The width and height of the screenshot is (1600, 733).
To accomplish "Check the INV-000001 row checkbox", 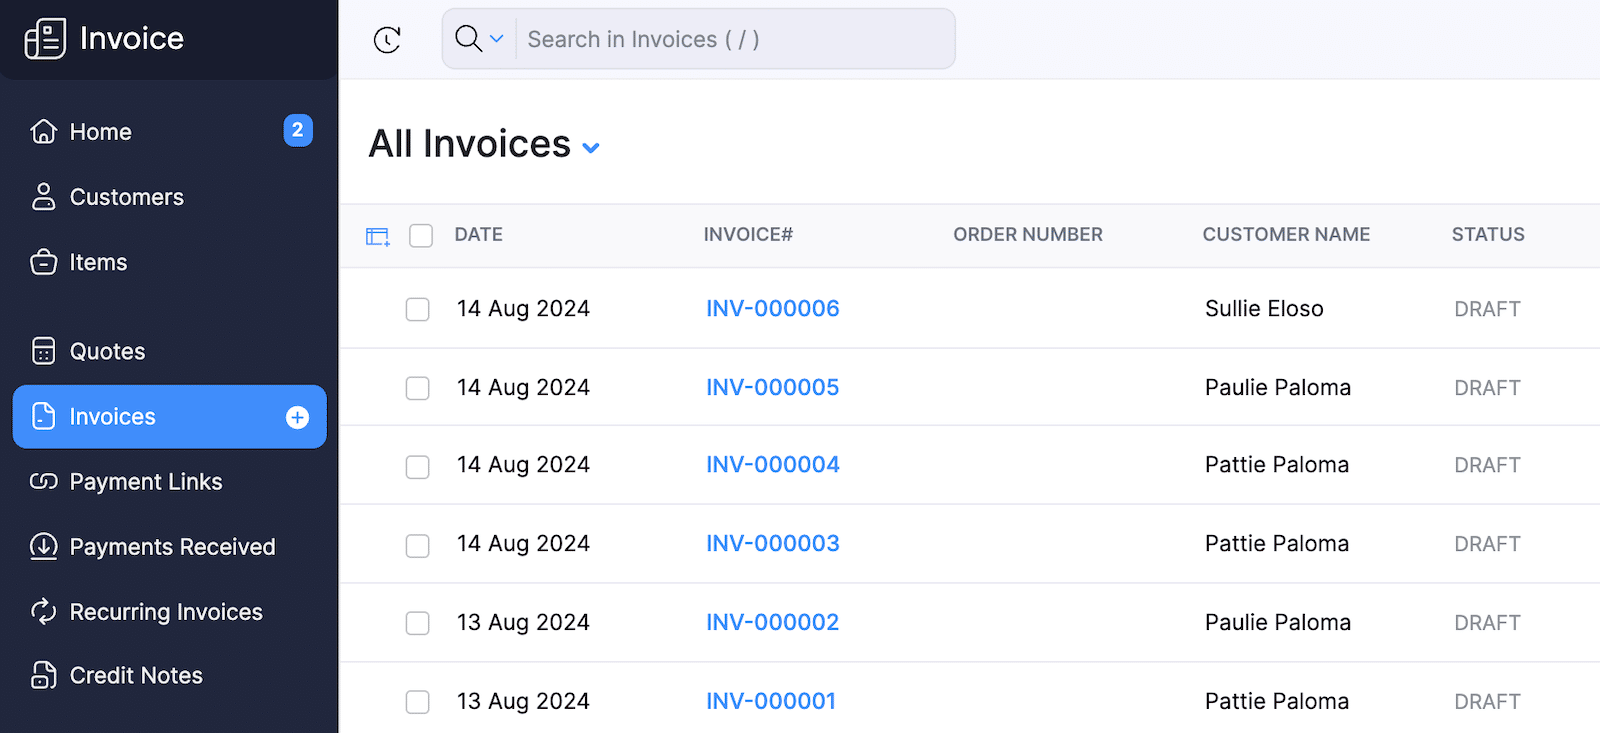I will point(417,701).
